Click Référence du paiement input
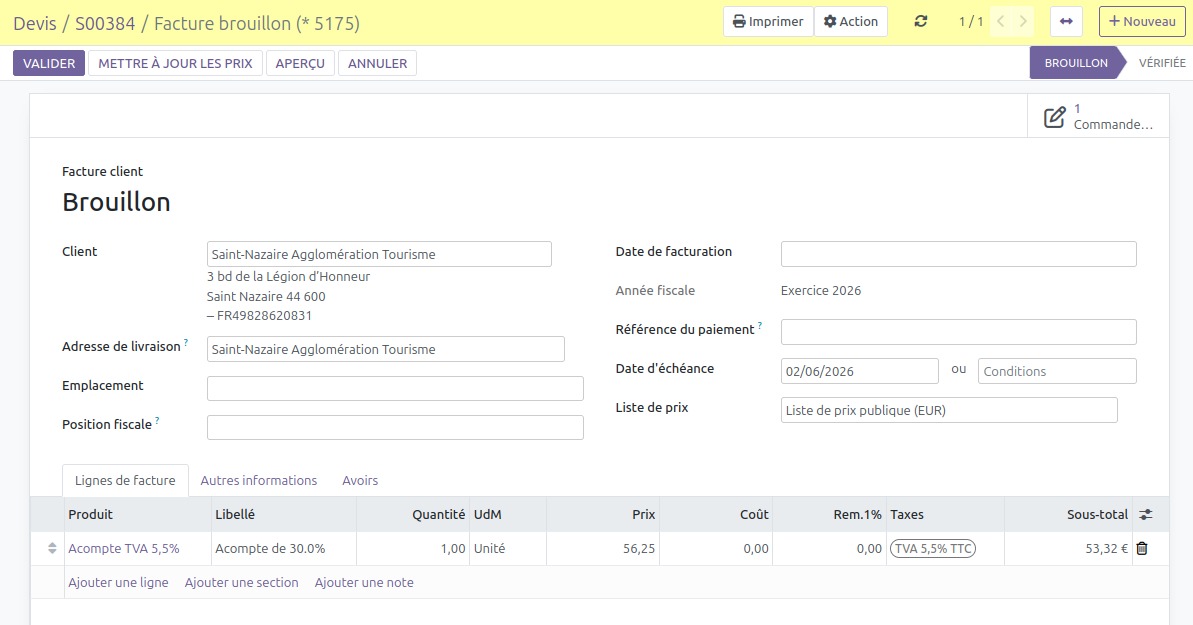 [x=959, y=332]
